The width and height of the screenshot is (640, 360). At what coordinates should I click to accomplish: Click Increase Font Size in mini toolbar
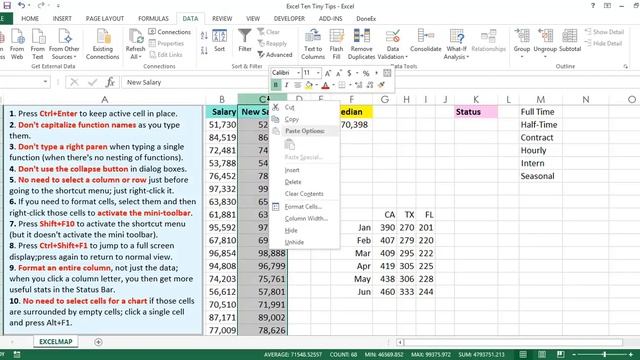(328, 73)
